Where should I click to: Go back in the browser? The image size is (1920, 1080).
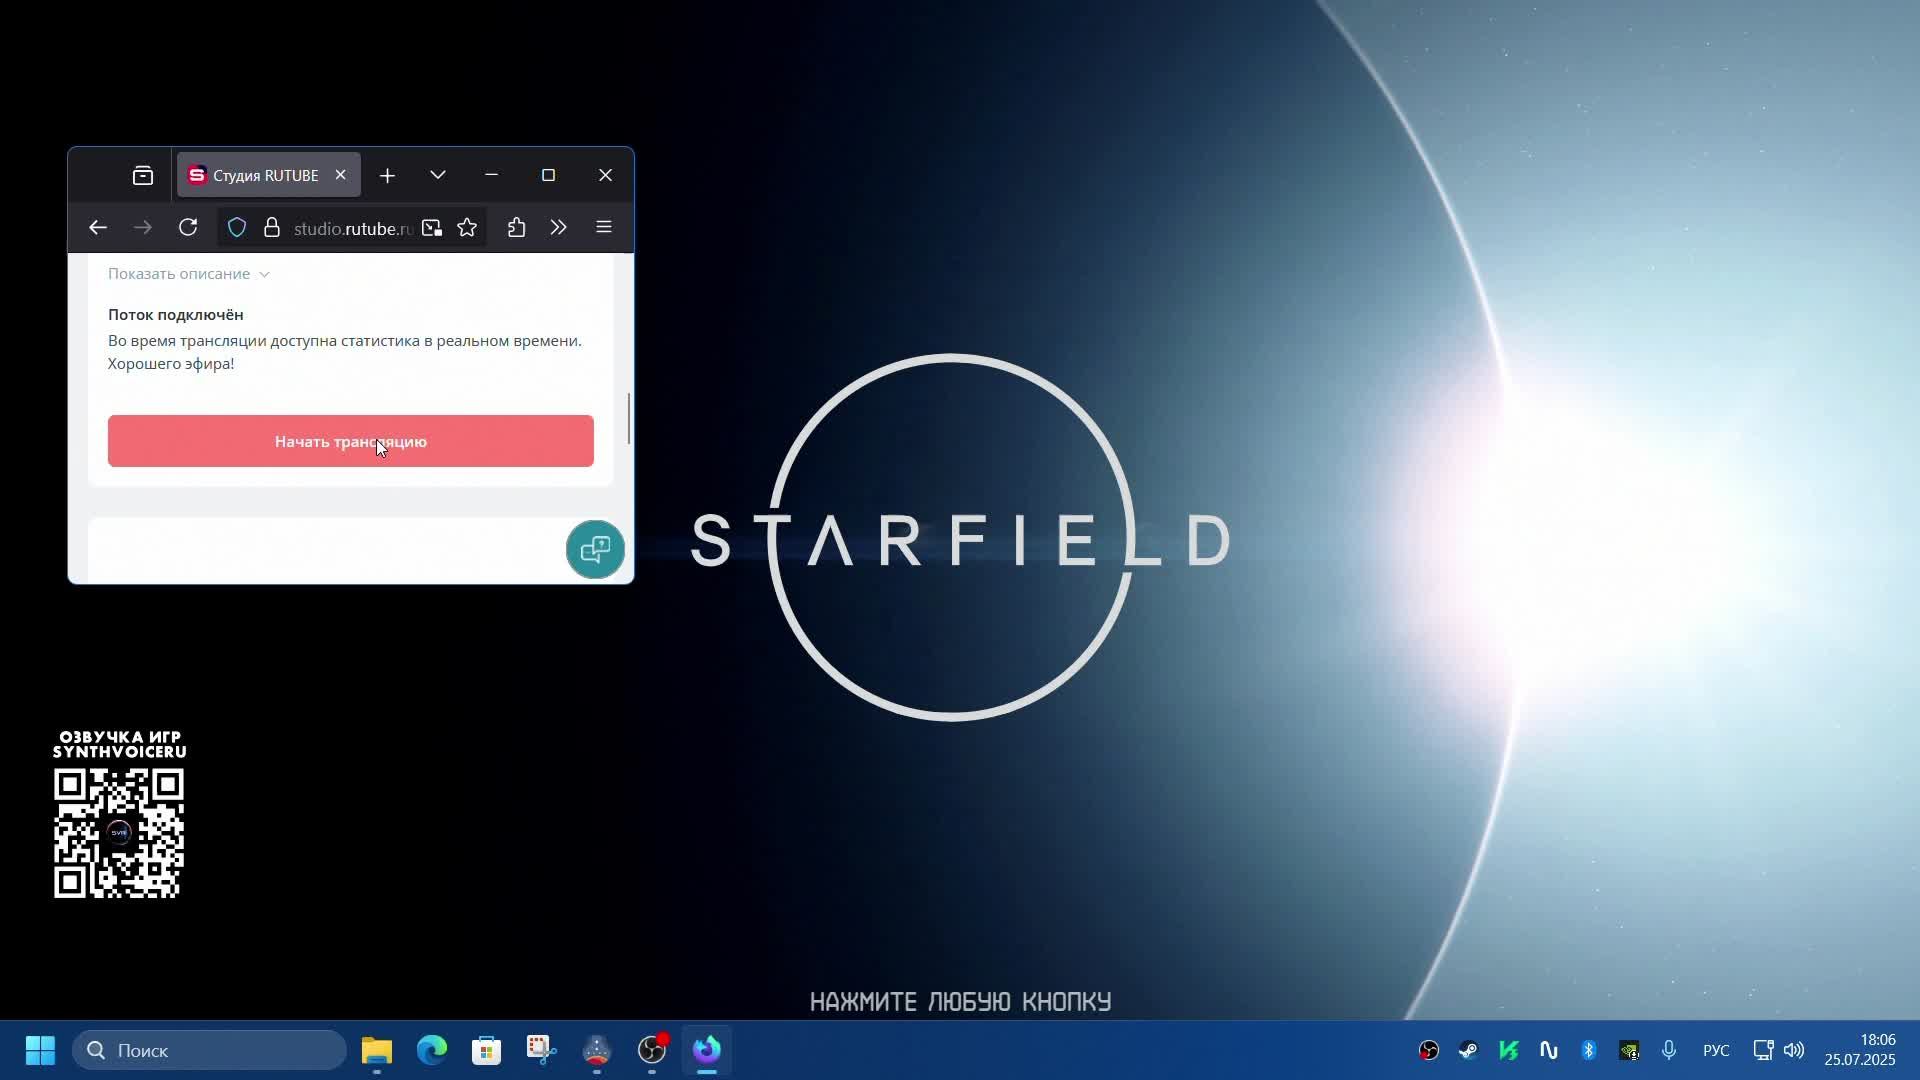[x=97, y=228]
